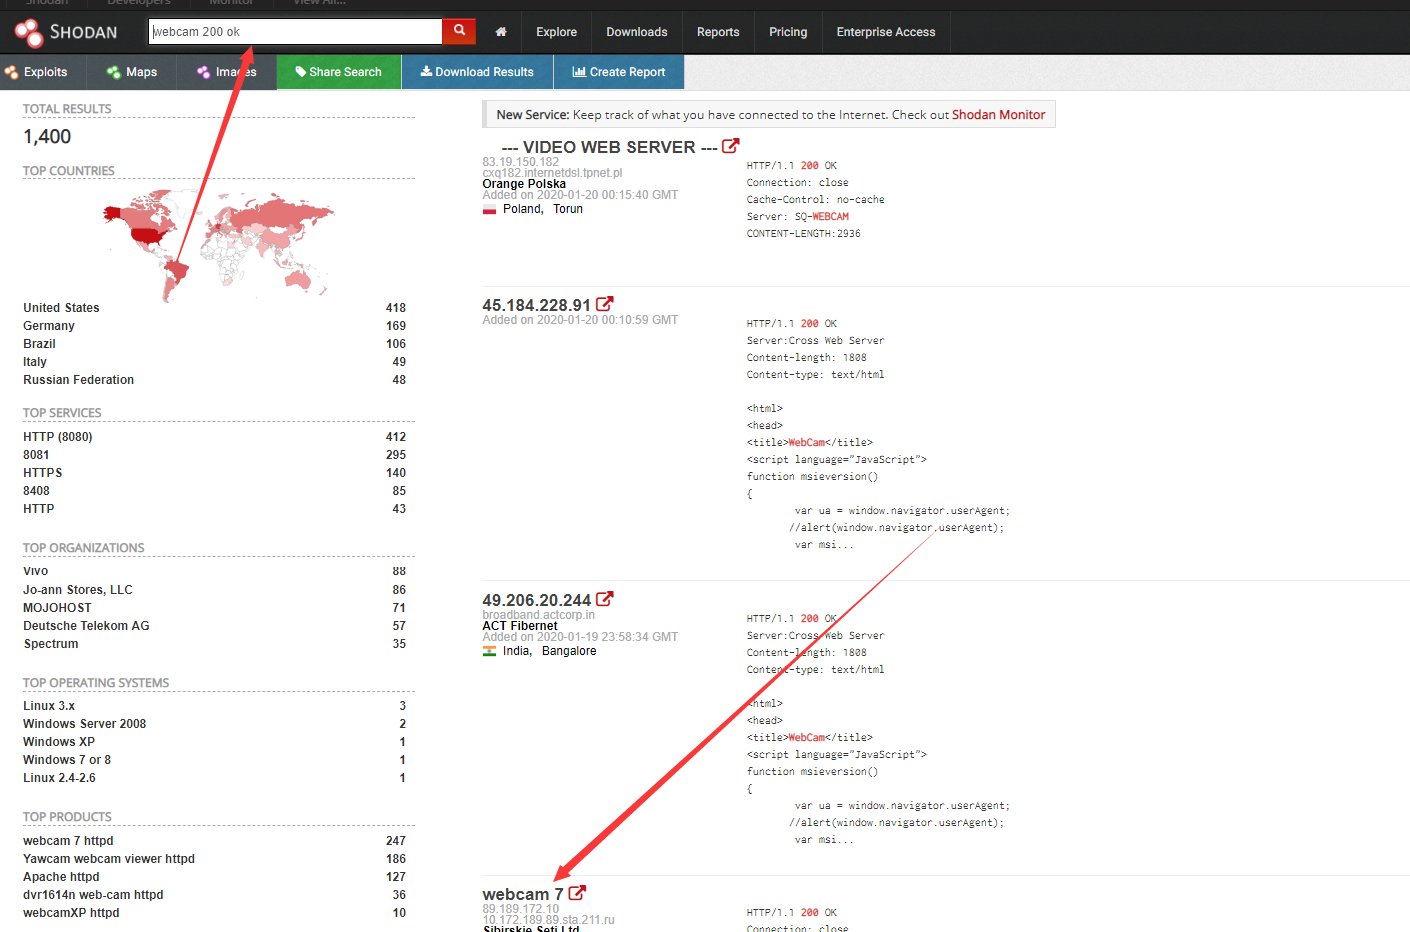Image resolution: width=1410 pixels, height=932 pixels.
Task: Filter by Yawcam webcam viewer httpd product
Action: click(x=109, y=859)
